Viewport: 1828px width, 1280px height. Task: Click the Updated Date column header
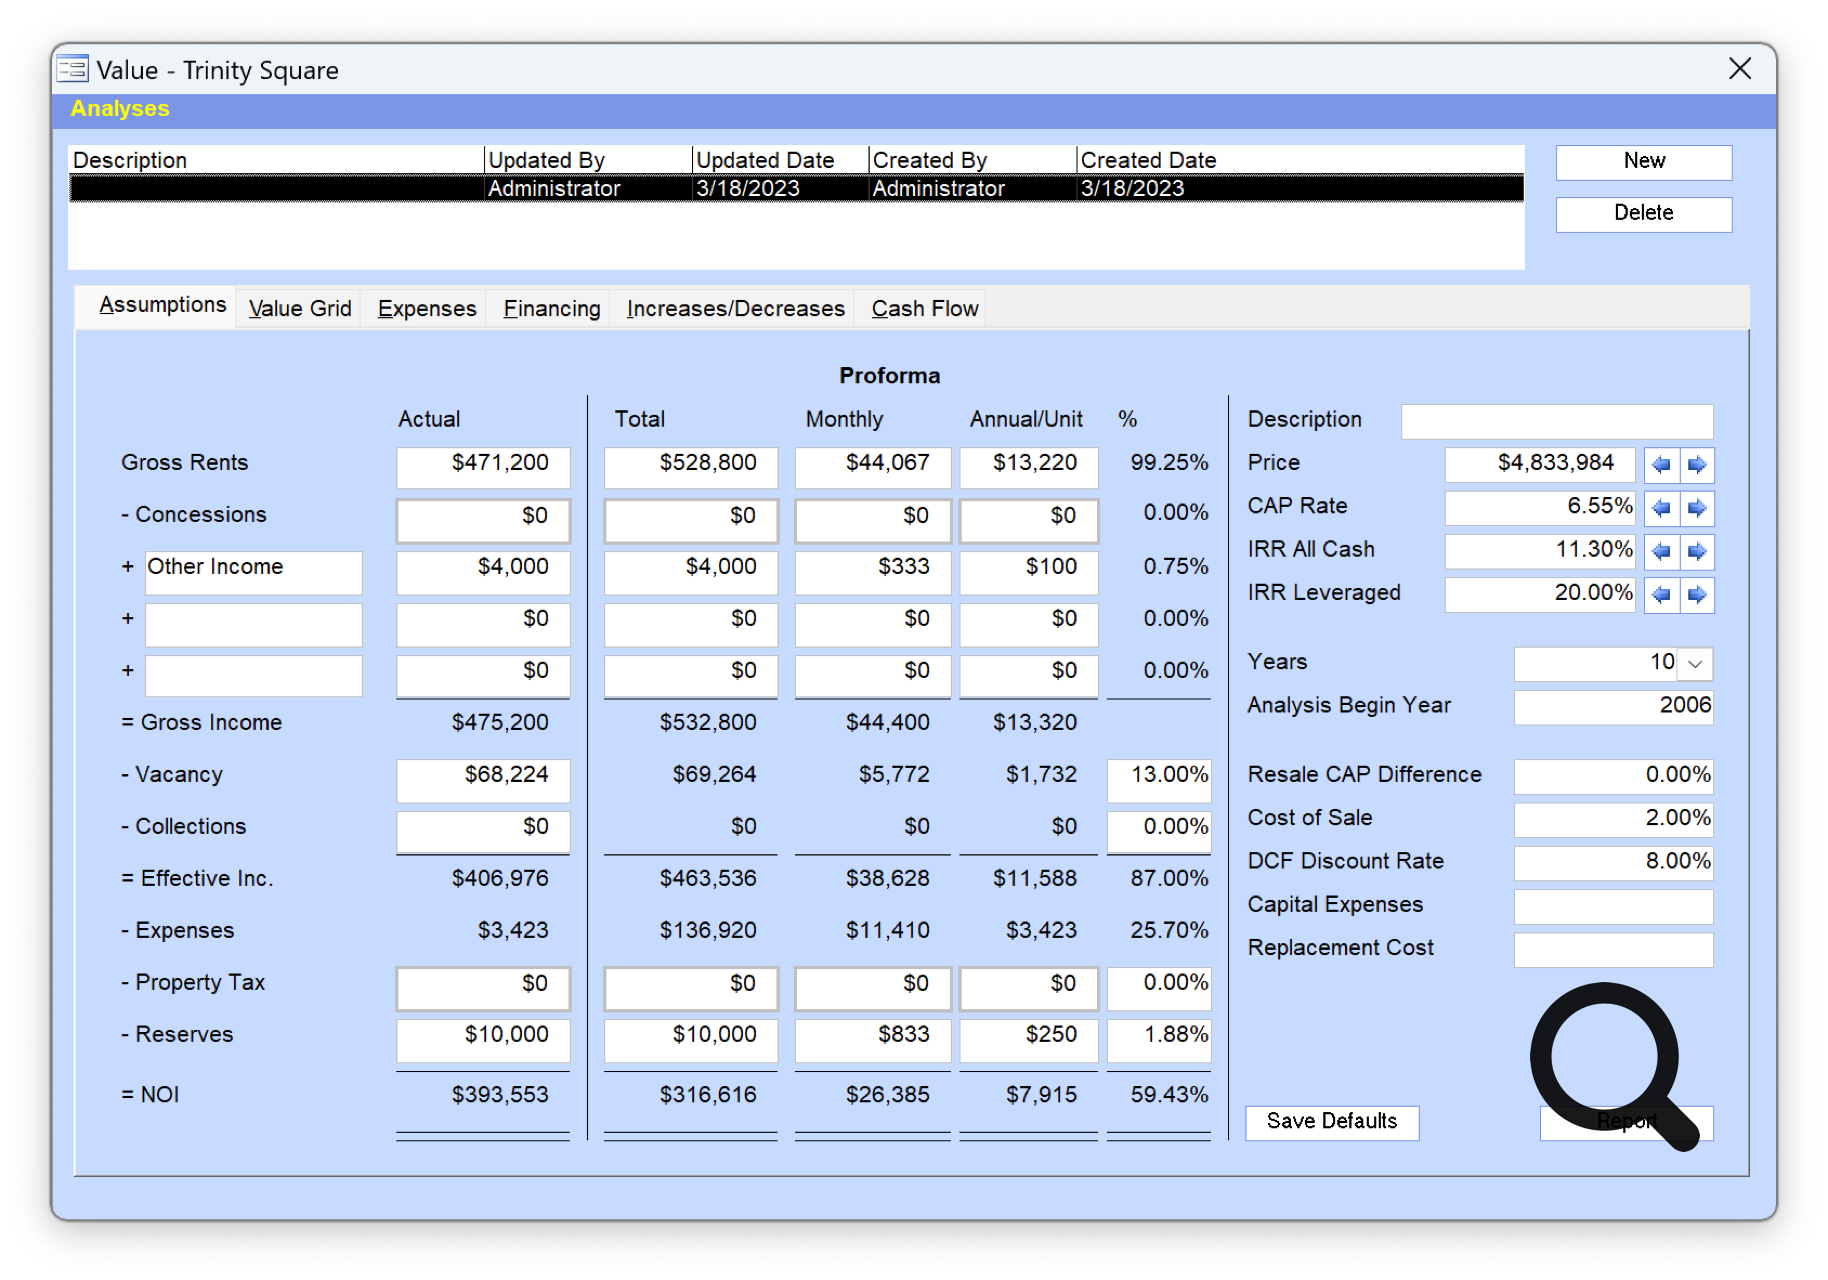tap(780, 160)
